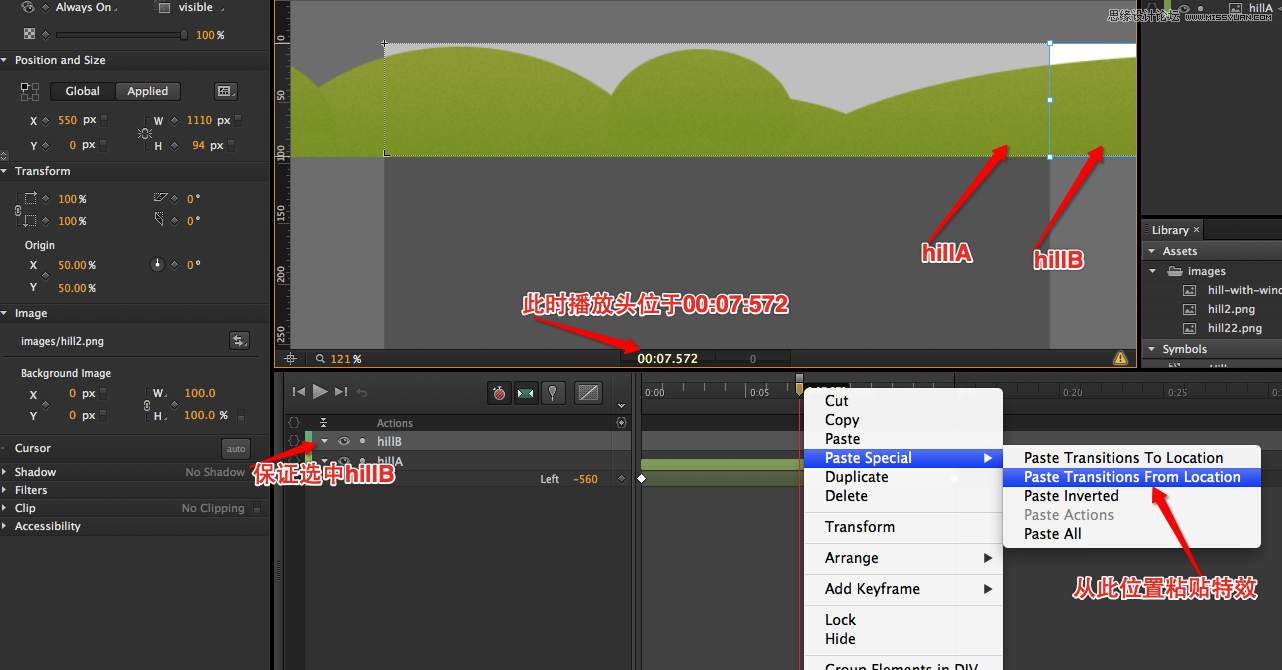Open Add Keyframe submenu
This screenshot has height=670, width=1282.
pyautogui.click(x=903, y=589)
